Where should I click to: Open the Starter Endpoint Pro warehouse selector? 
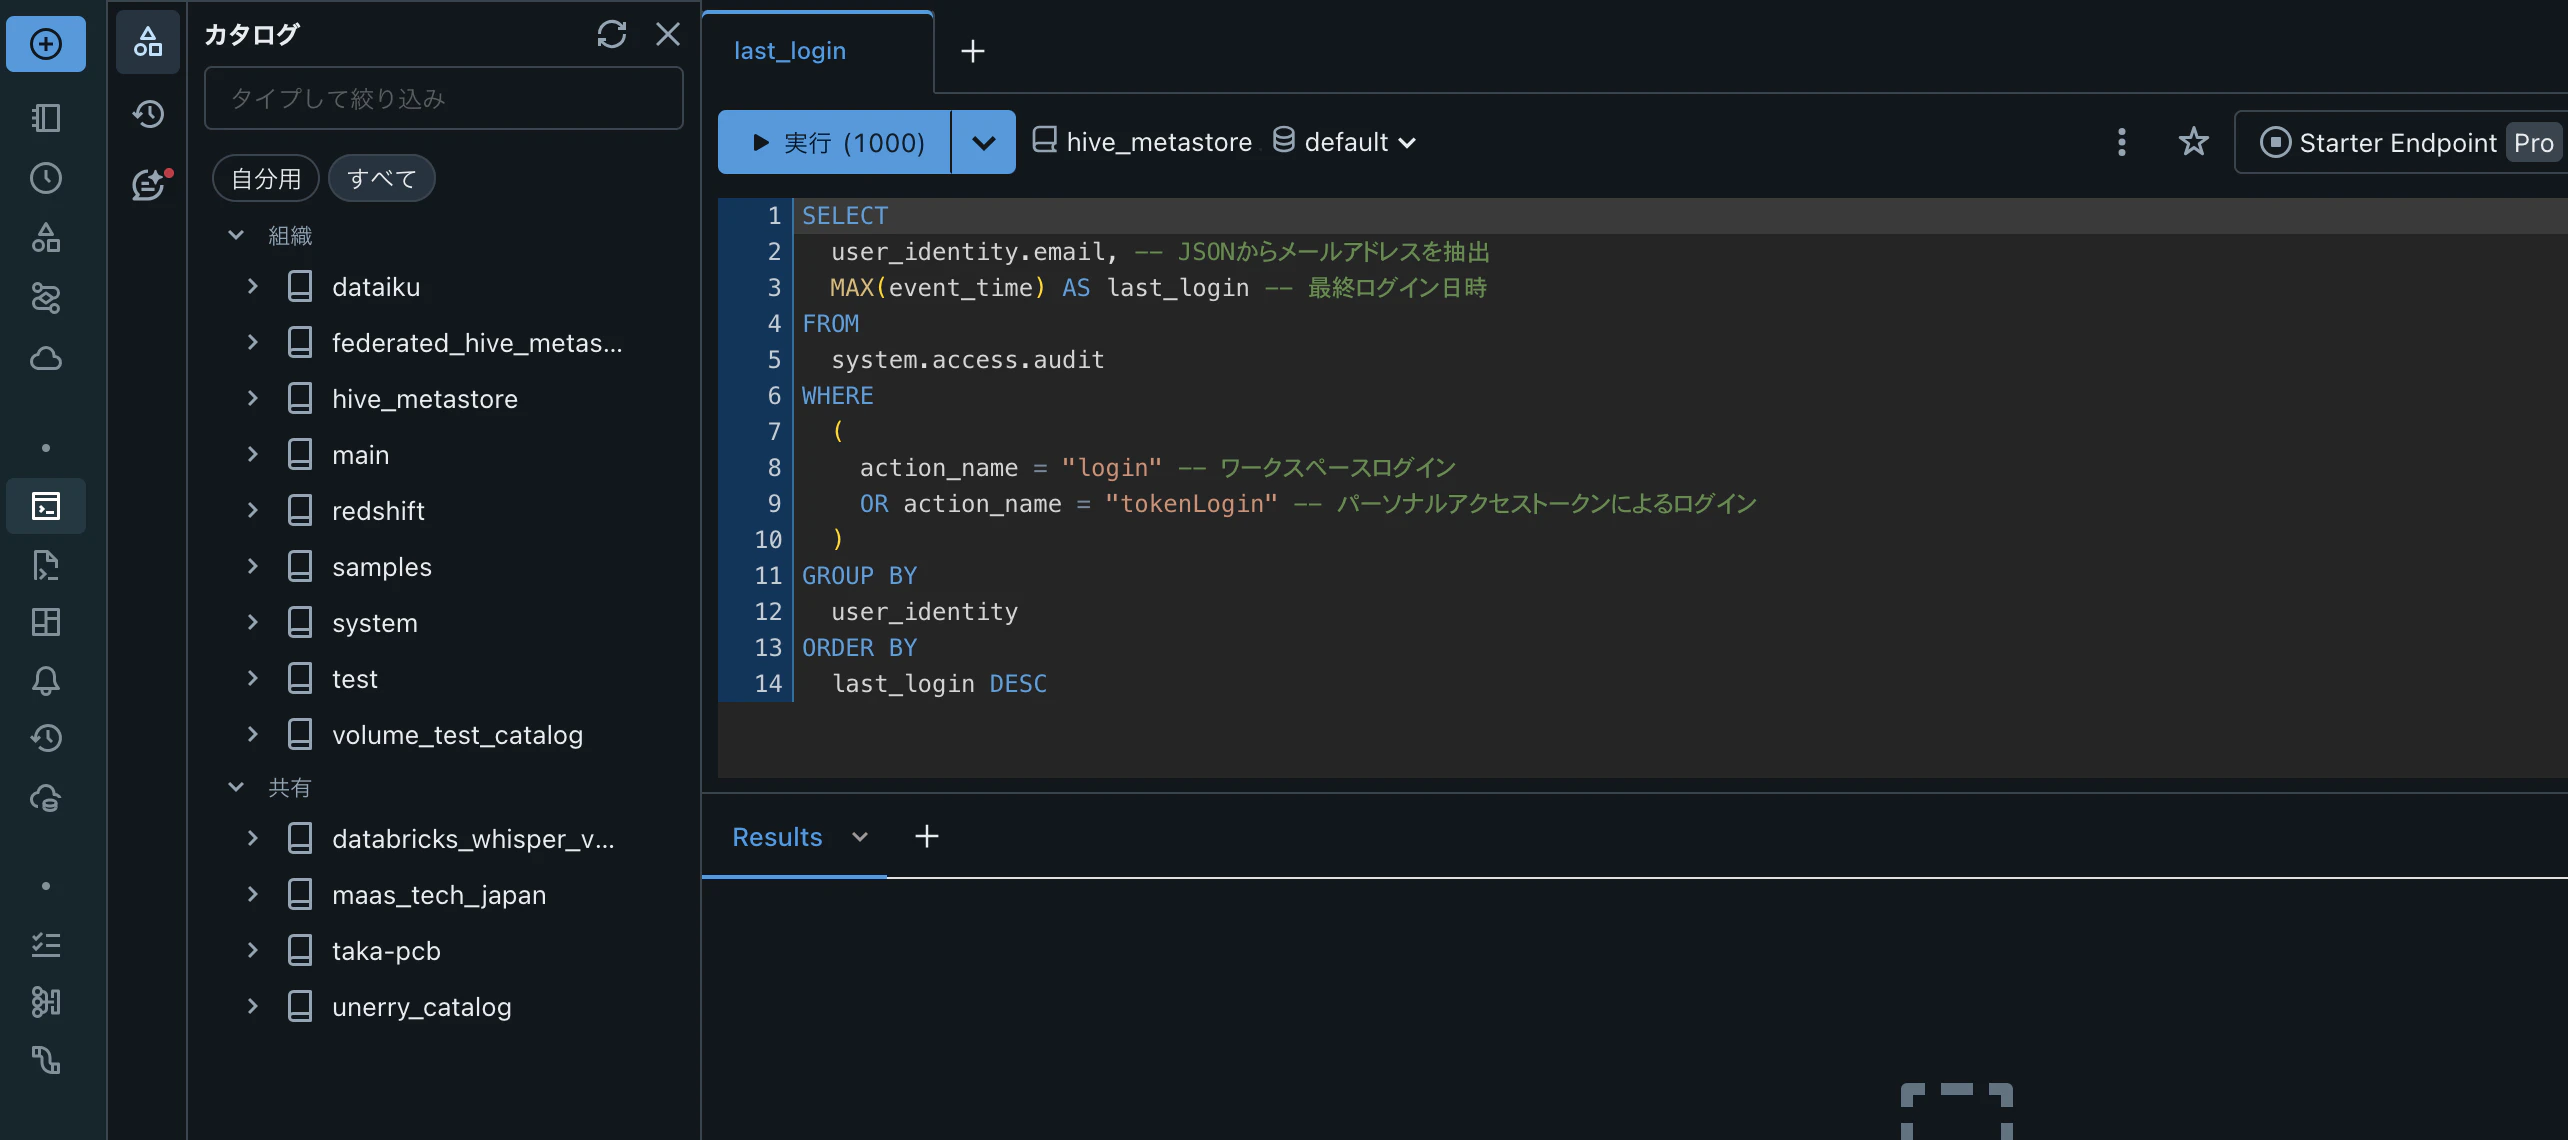click(x=2400, y=142)
